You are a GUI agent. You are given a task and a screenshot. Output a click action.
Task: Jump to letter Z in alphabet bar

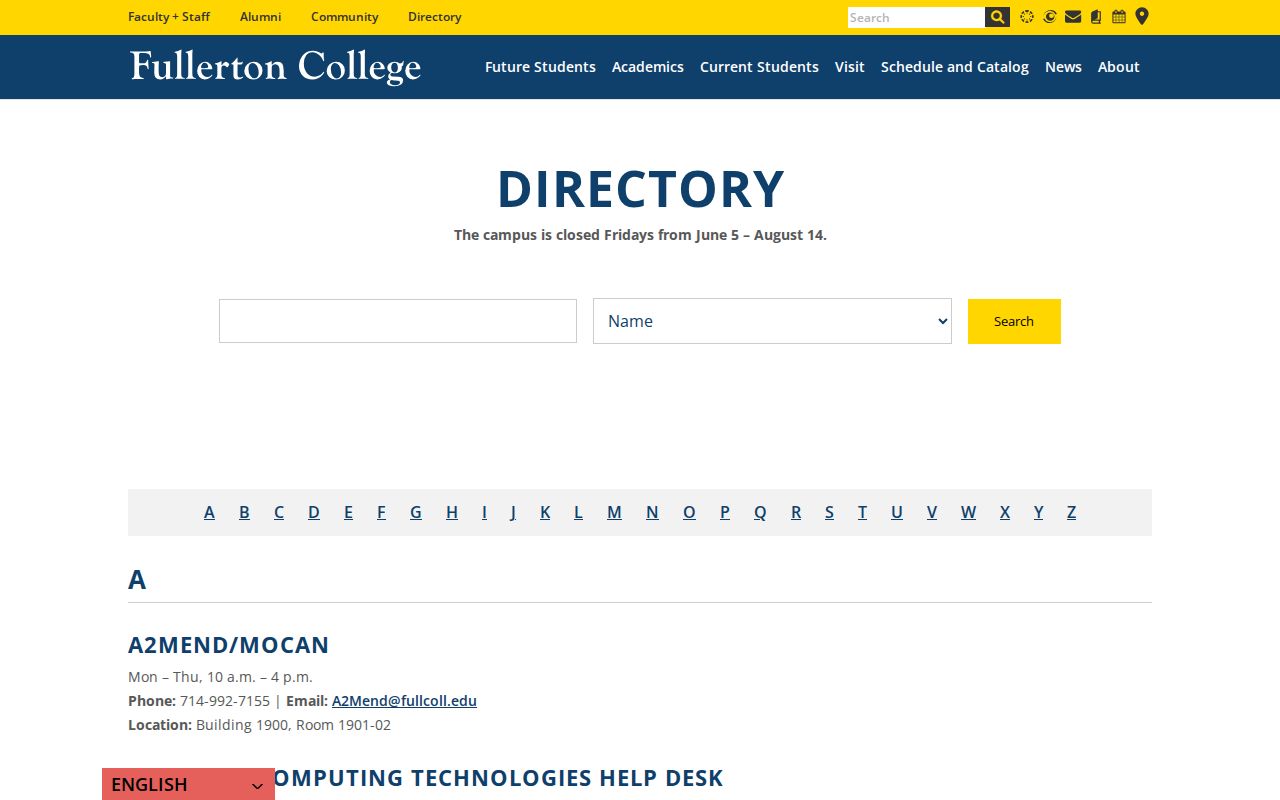[1071, 512]
